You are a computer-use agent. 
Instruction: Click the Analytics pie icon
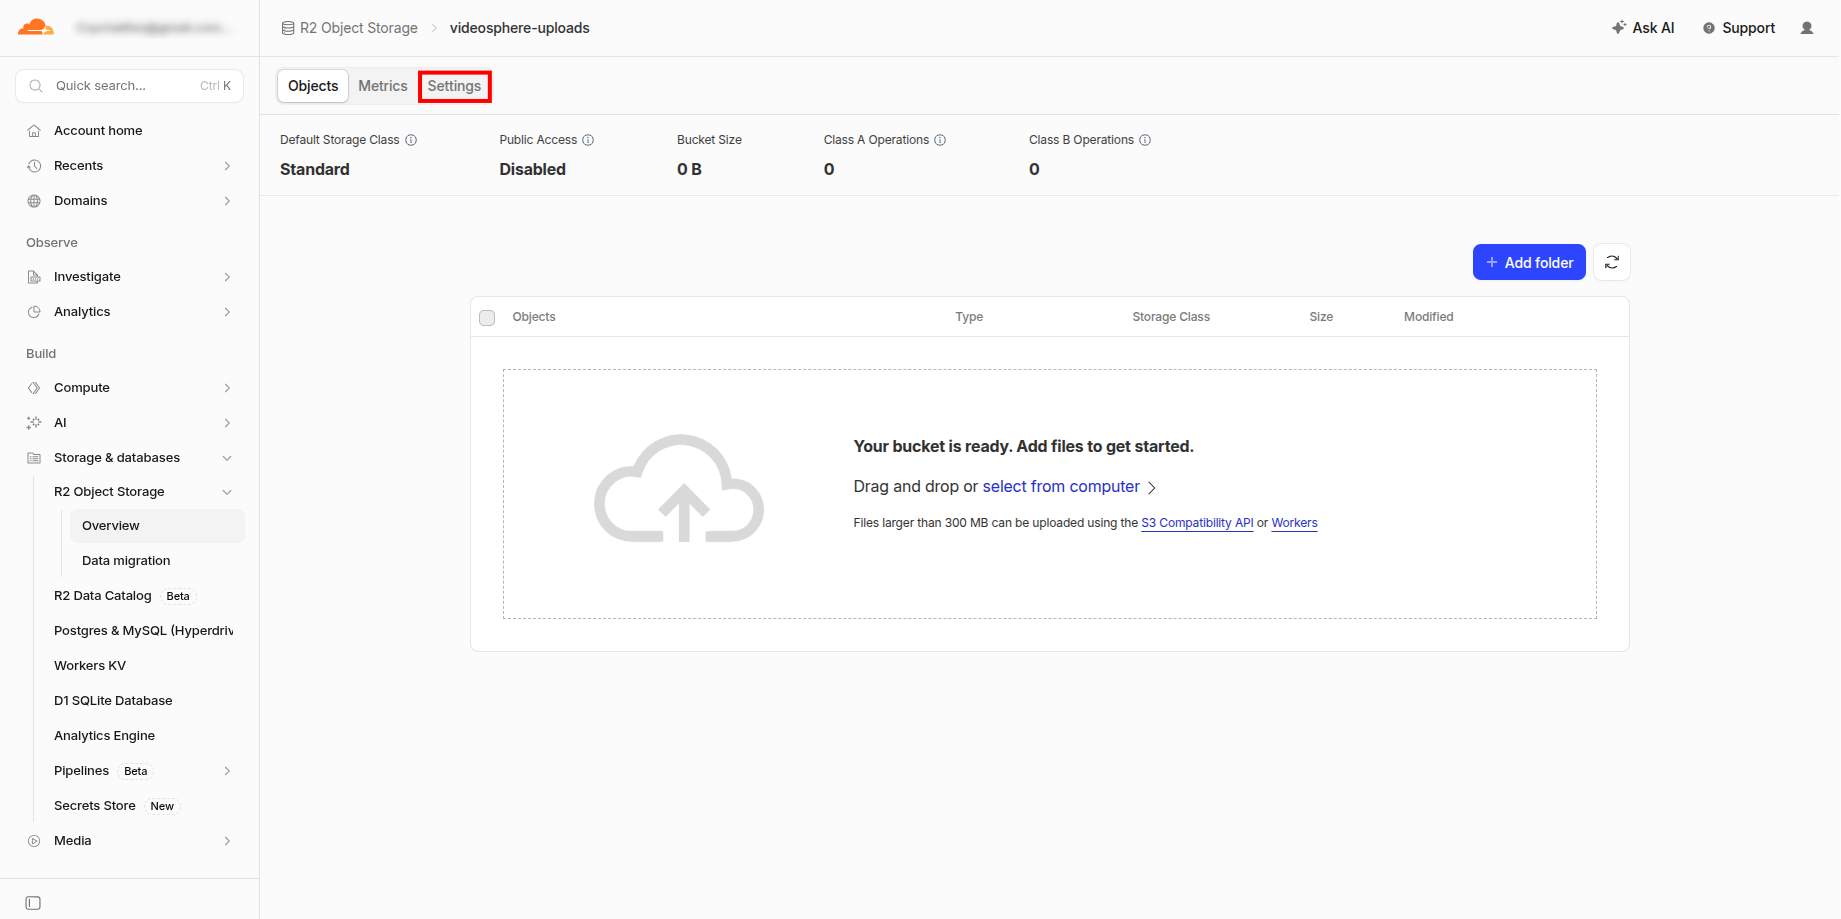pos(34,312)
